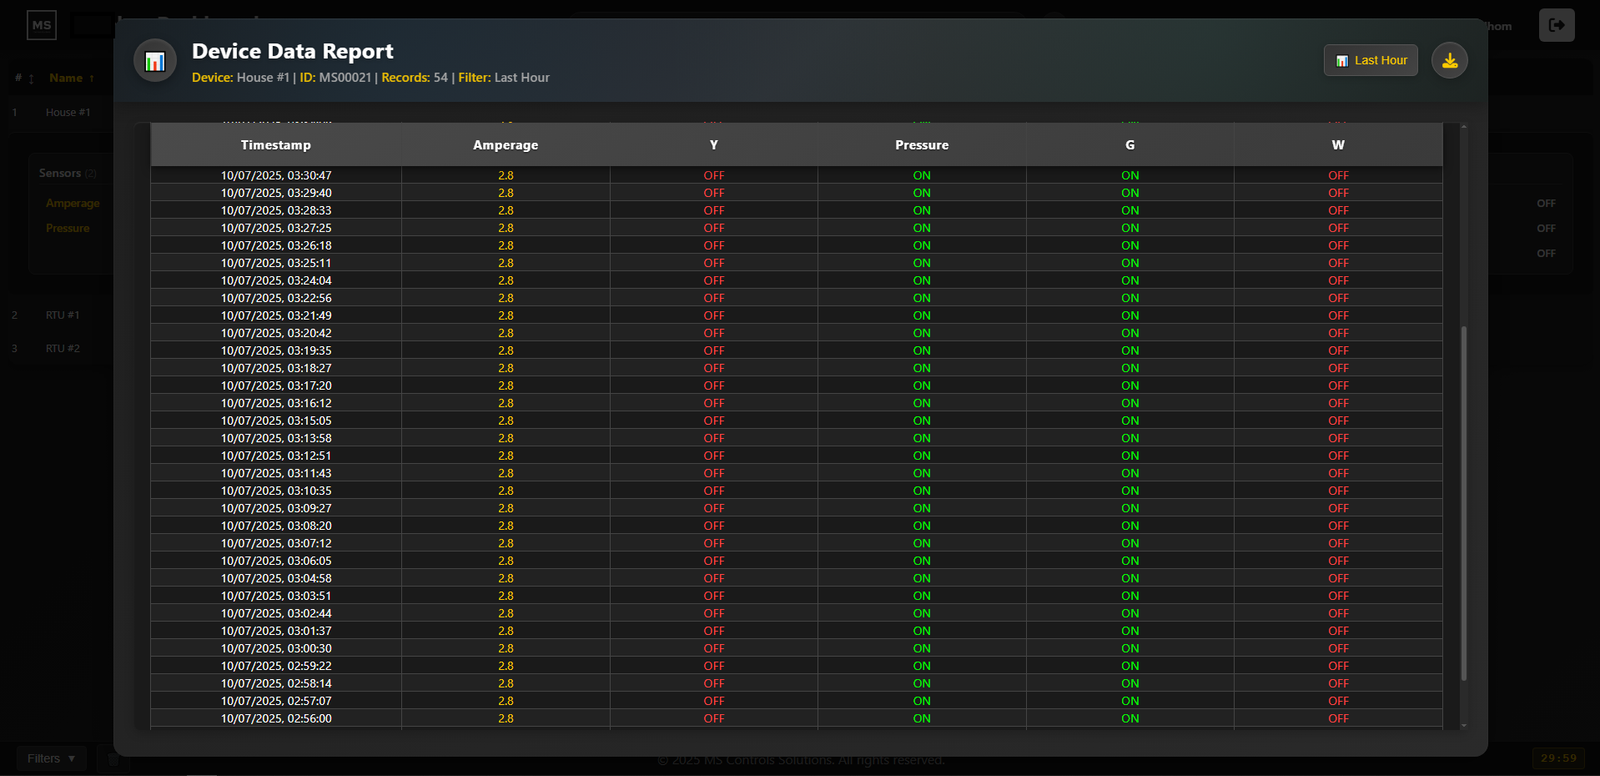
Task: Click the logout icon in the top bar
Action: click(x=1557, y=25)
